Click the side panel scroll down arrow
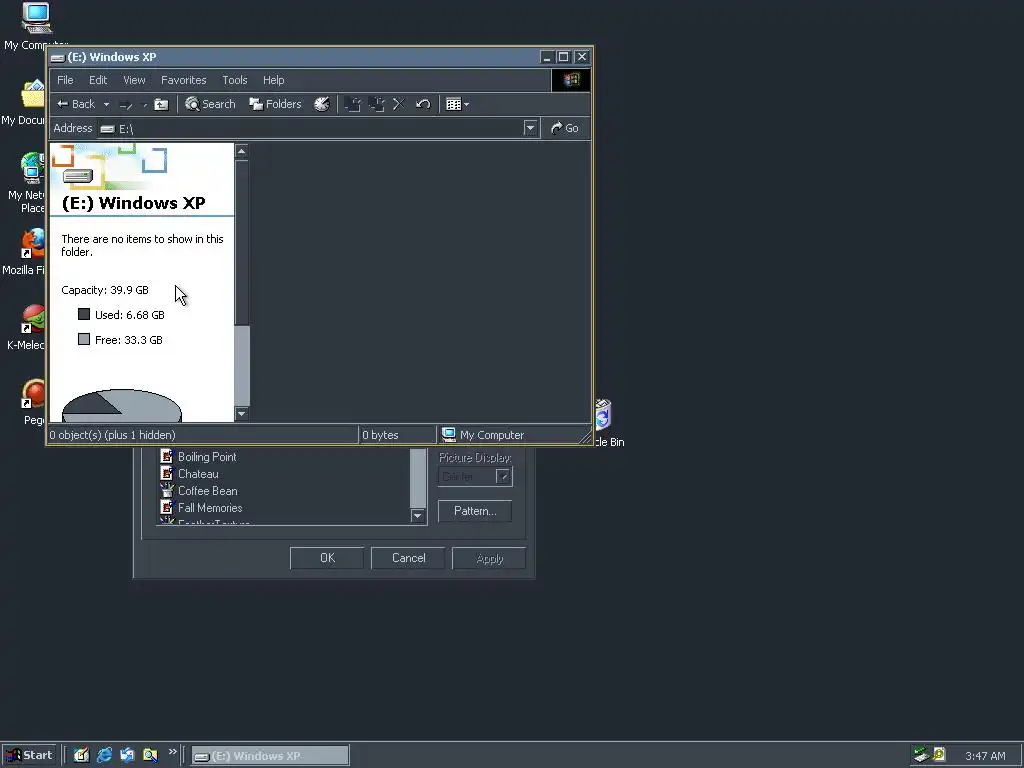This screenshot has width=1024, height=768. 242,413
